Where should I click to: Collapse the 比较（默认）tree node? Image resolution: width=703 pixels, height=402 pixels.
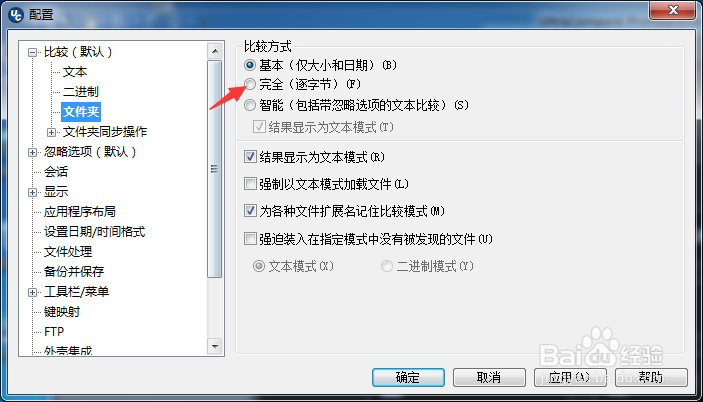[x=32, y=52]
